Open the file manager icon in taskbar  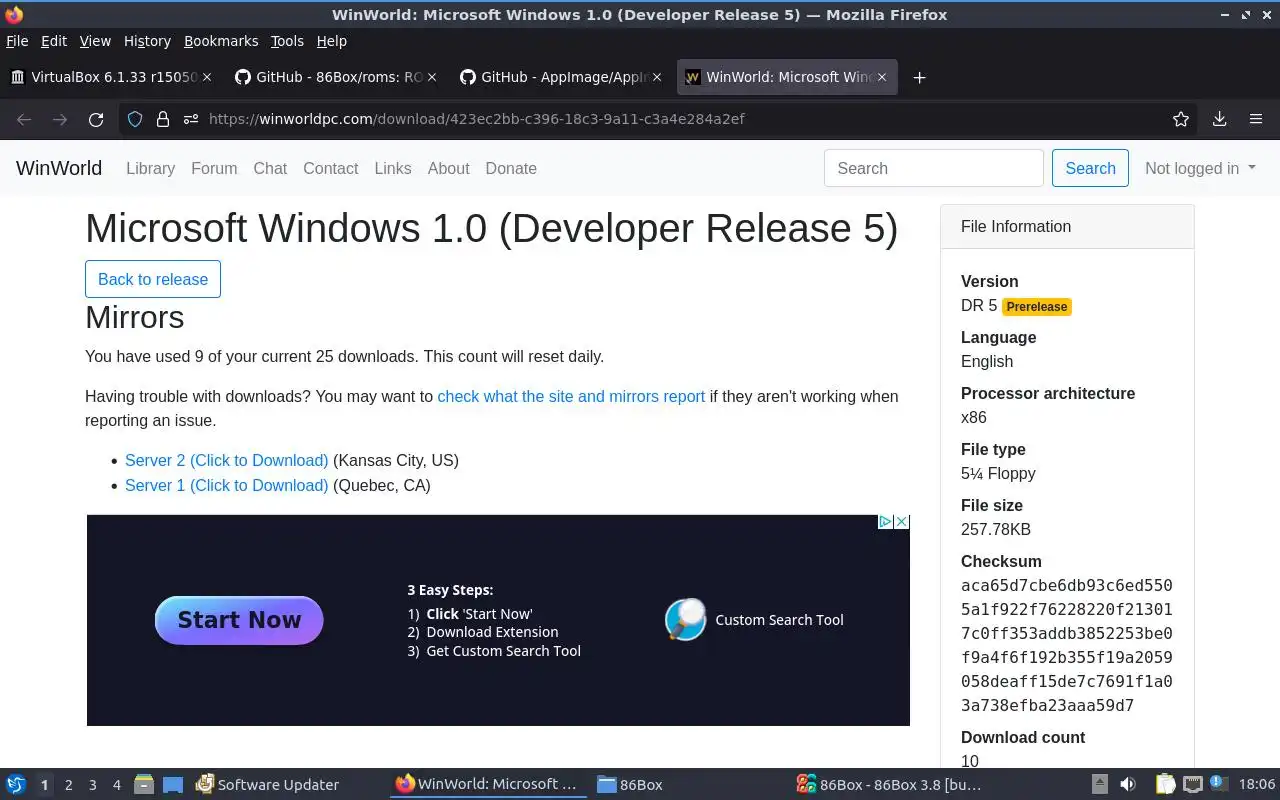(x=144, y=784)
